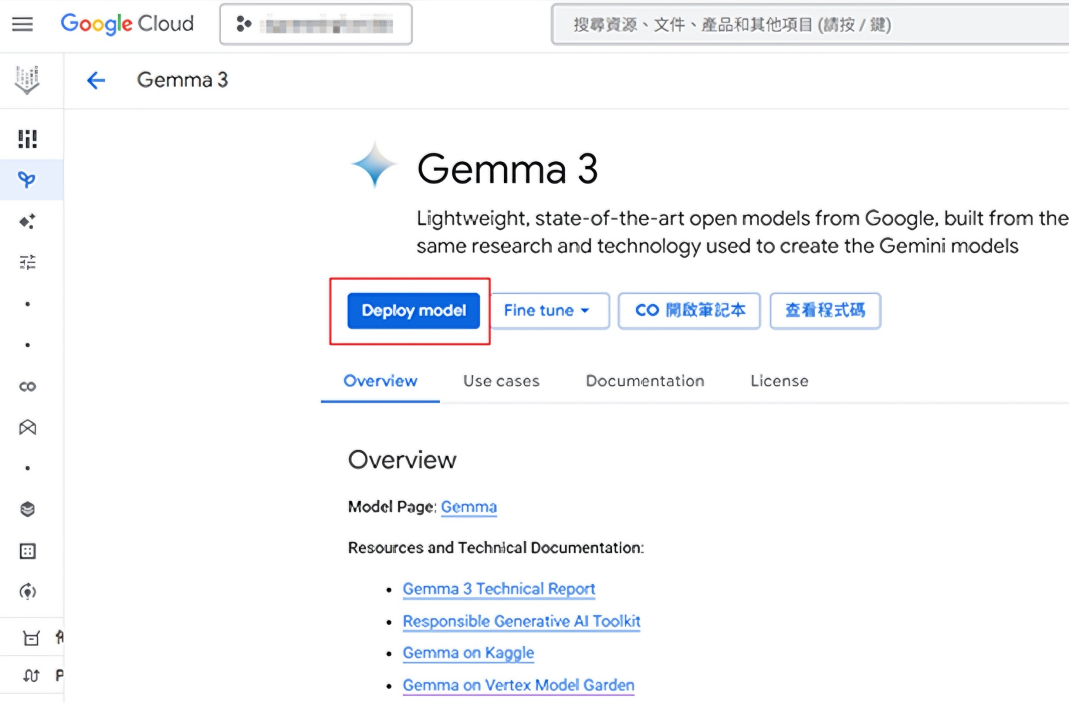
Task: Open the project selector dropdown
Action: coord(315,25)
